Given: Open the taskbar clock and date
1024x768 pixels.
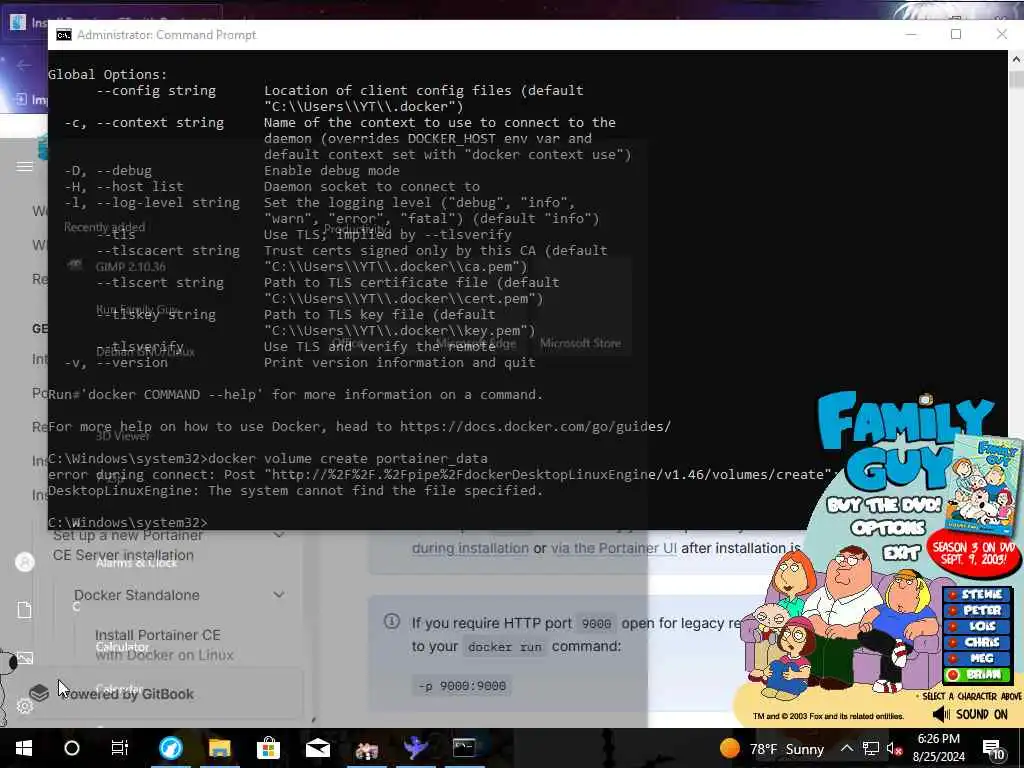Looking at the screenshot, I should 938,748.
